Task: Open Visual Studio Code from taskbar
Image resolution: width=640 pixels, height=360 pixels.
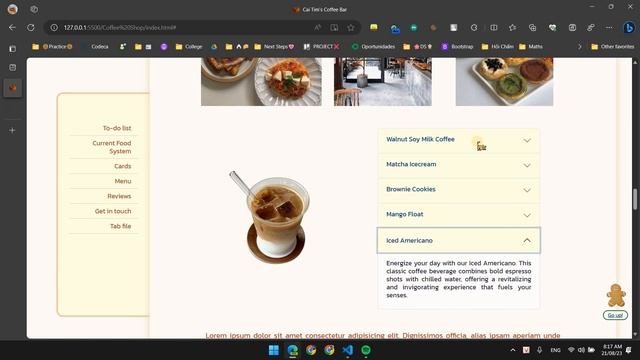Action: click(x=348, y=350)
